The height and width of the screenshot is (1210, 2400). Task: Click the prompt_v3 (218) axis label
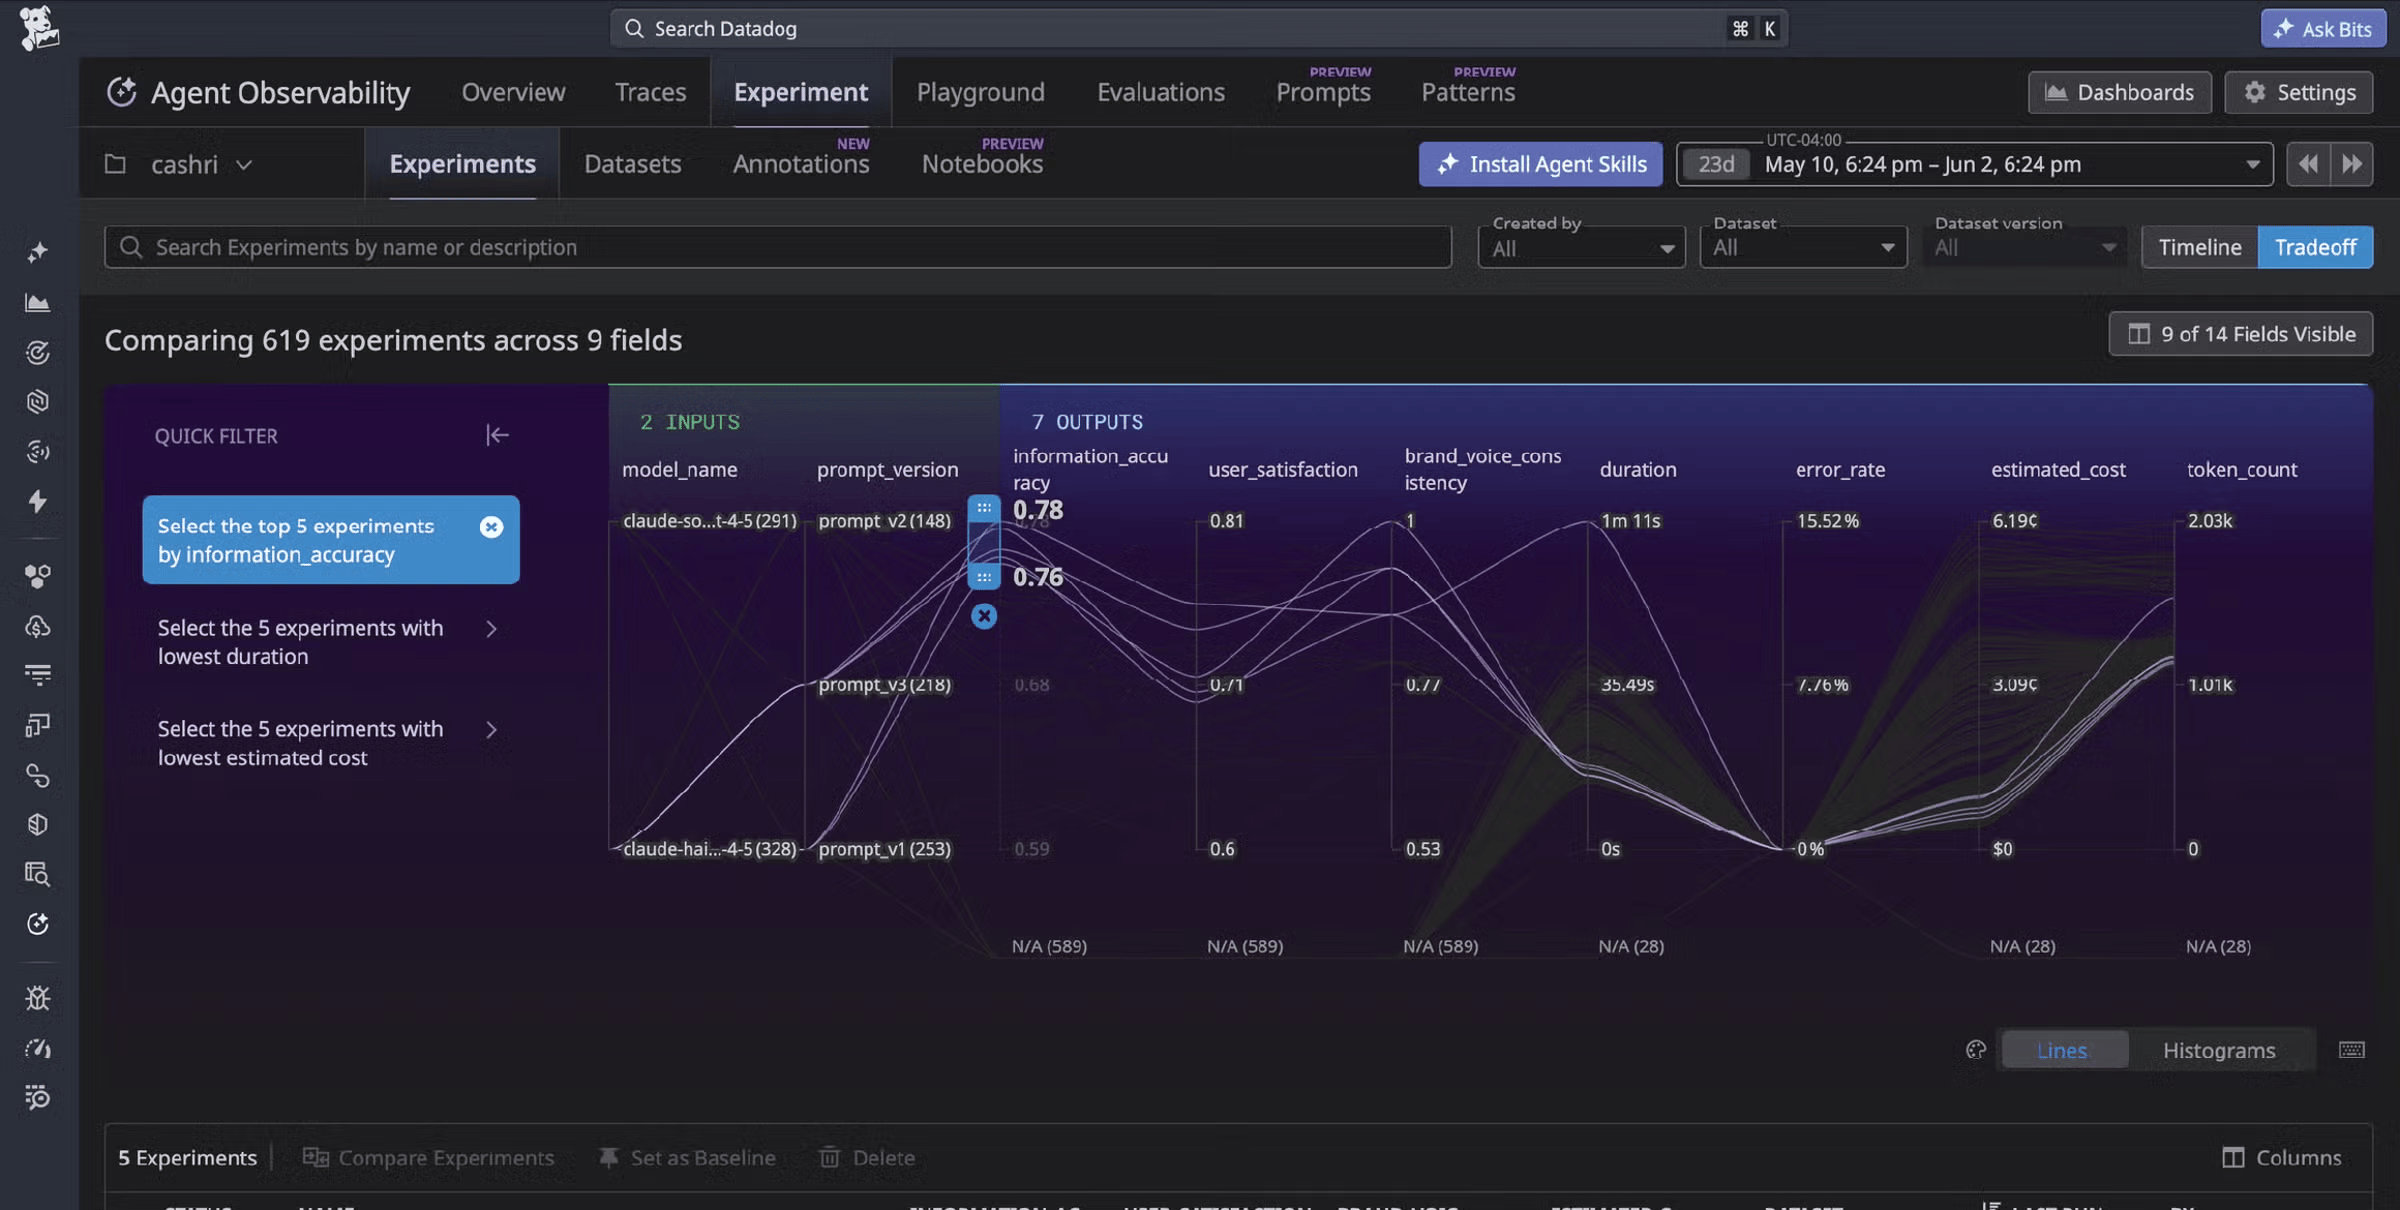pos(884,685)
